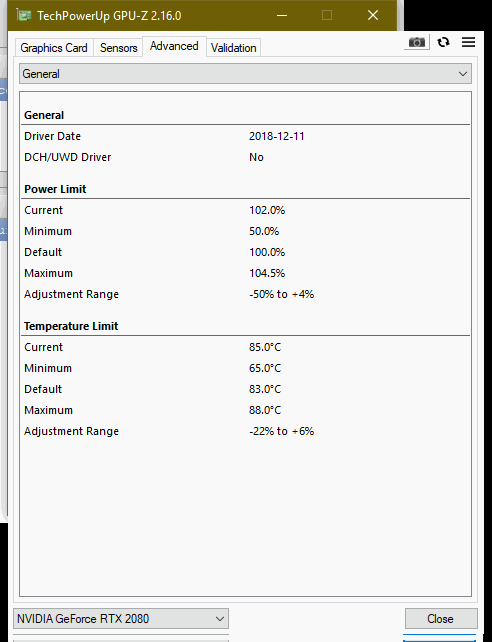Image resolution: width=492 pixels, height=642 pixels.
Task: Open the hamburger menu icon
Action: [468, 42]
